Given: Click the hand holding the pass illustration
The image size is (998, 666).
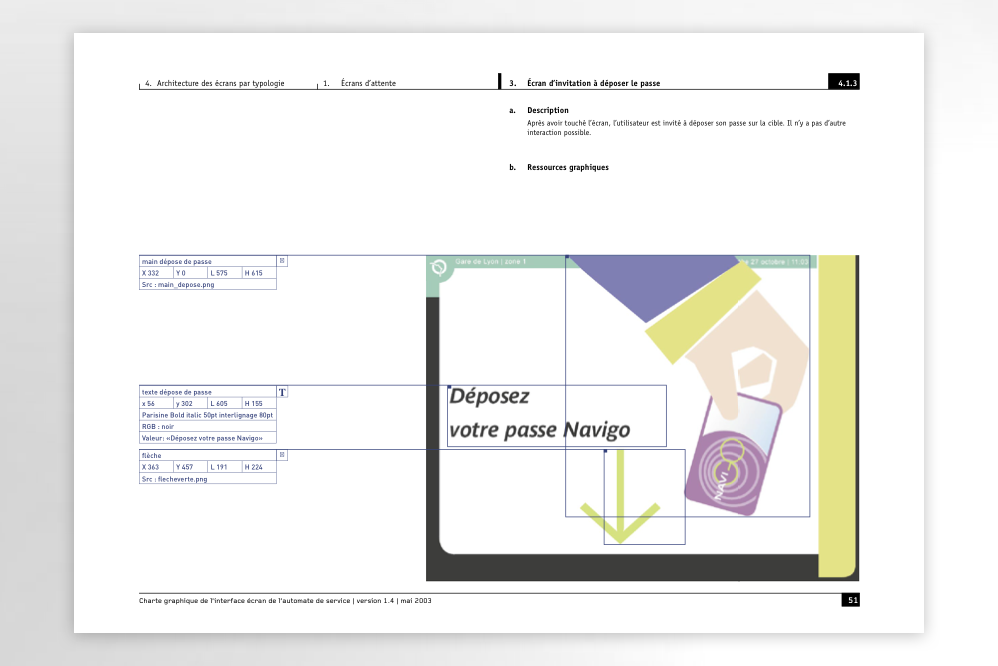Looking at the screenshot, I should [x=749, y=353].
